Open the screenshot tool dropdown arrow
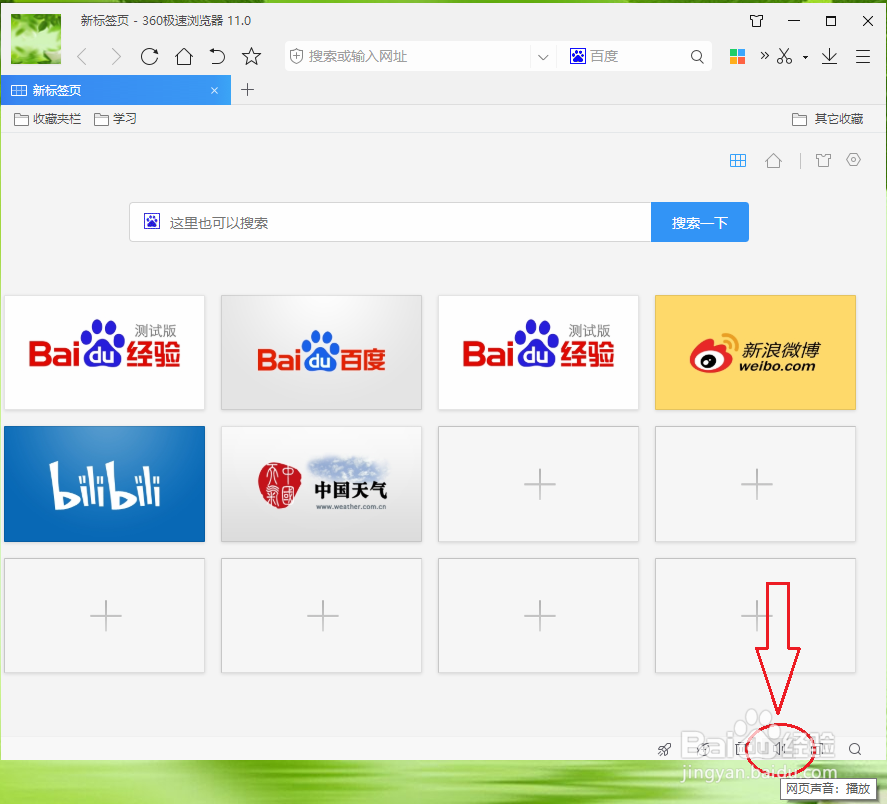 [805, 57]
